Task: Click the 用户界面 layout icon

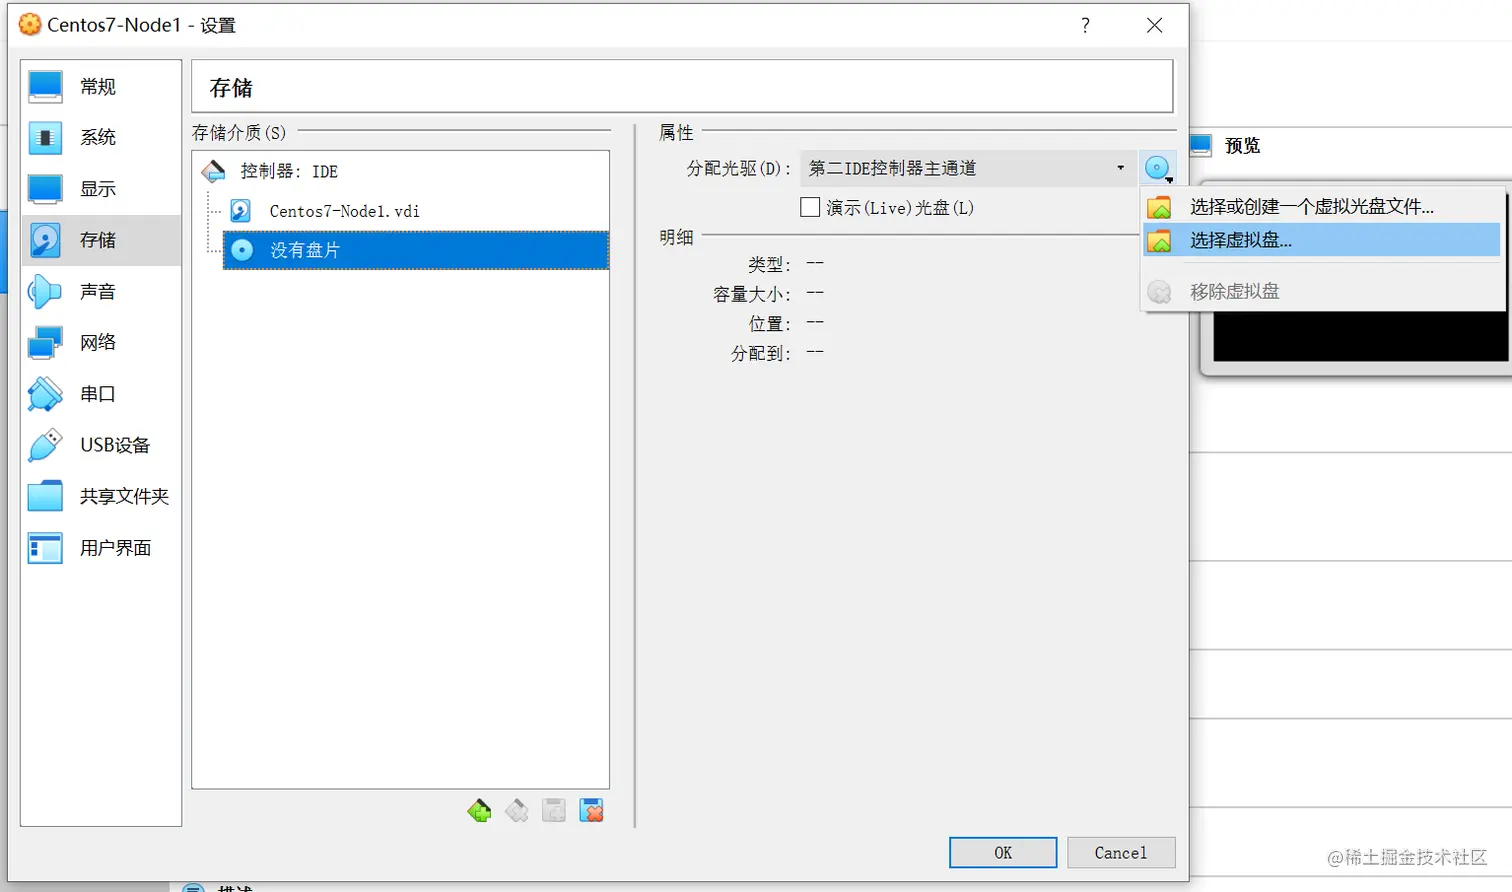Action: pyautogui.click(x=45, y=548)
